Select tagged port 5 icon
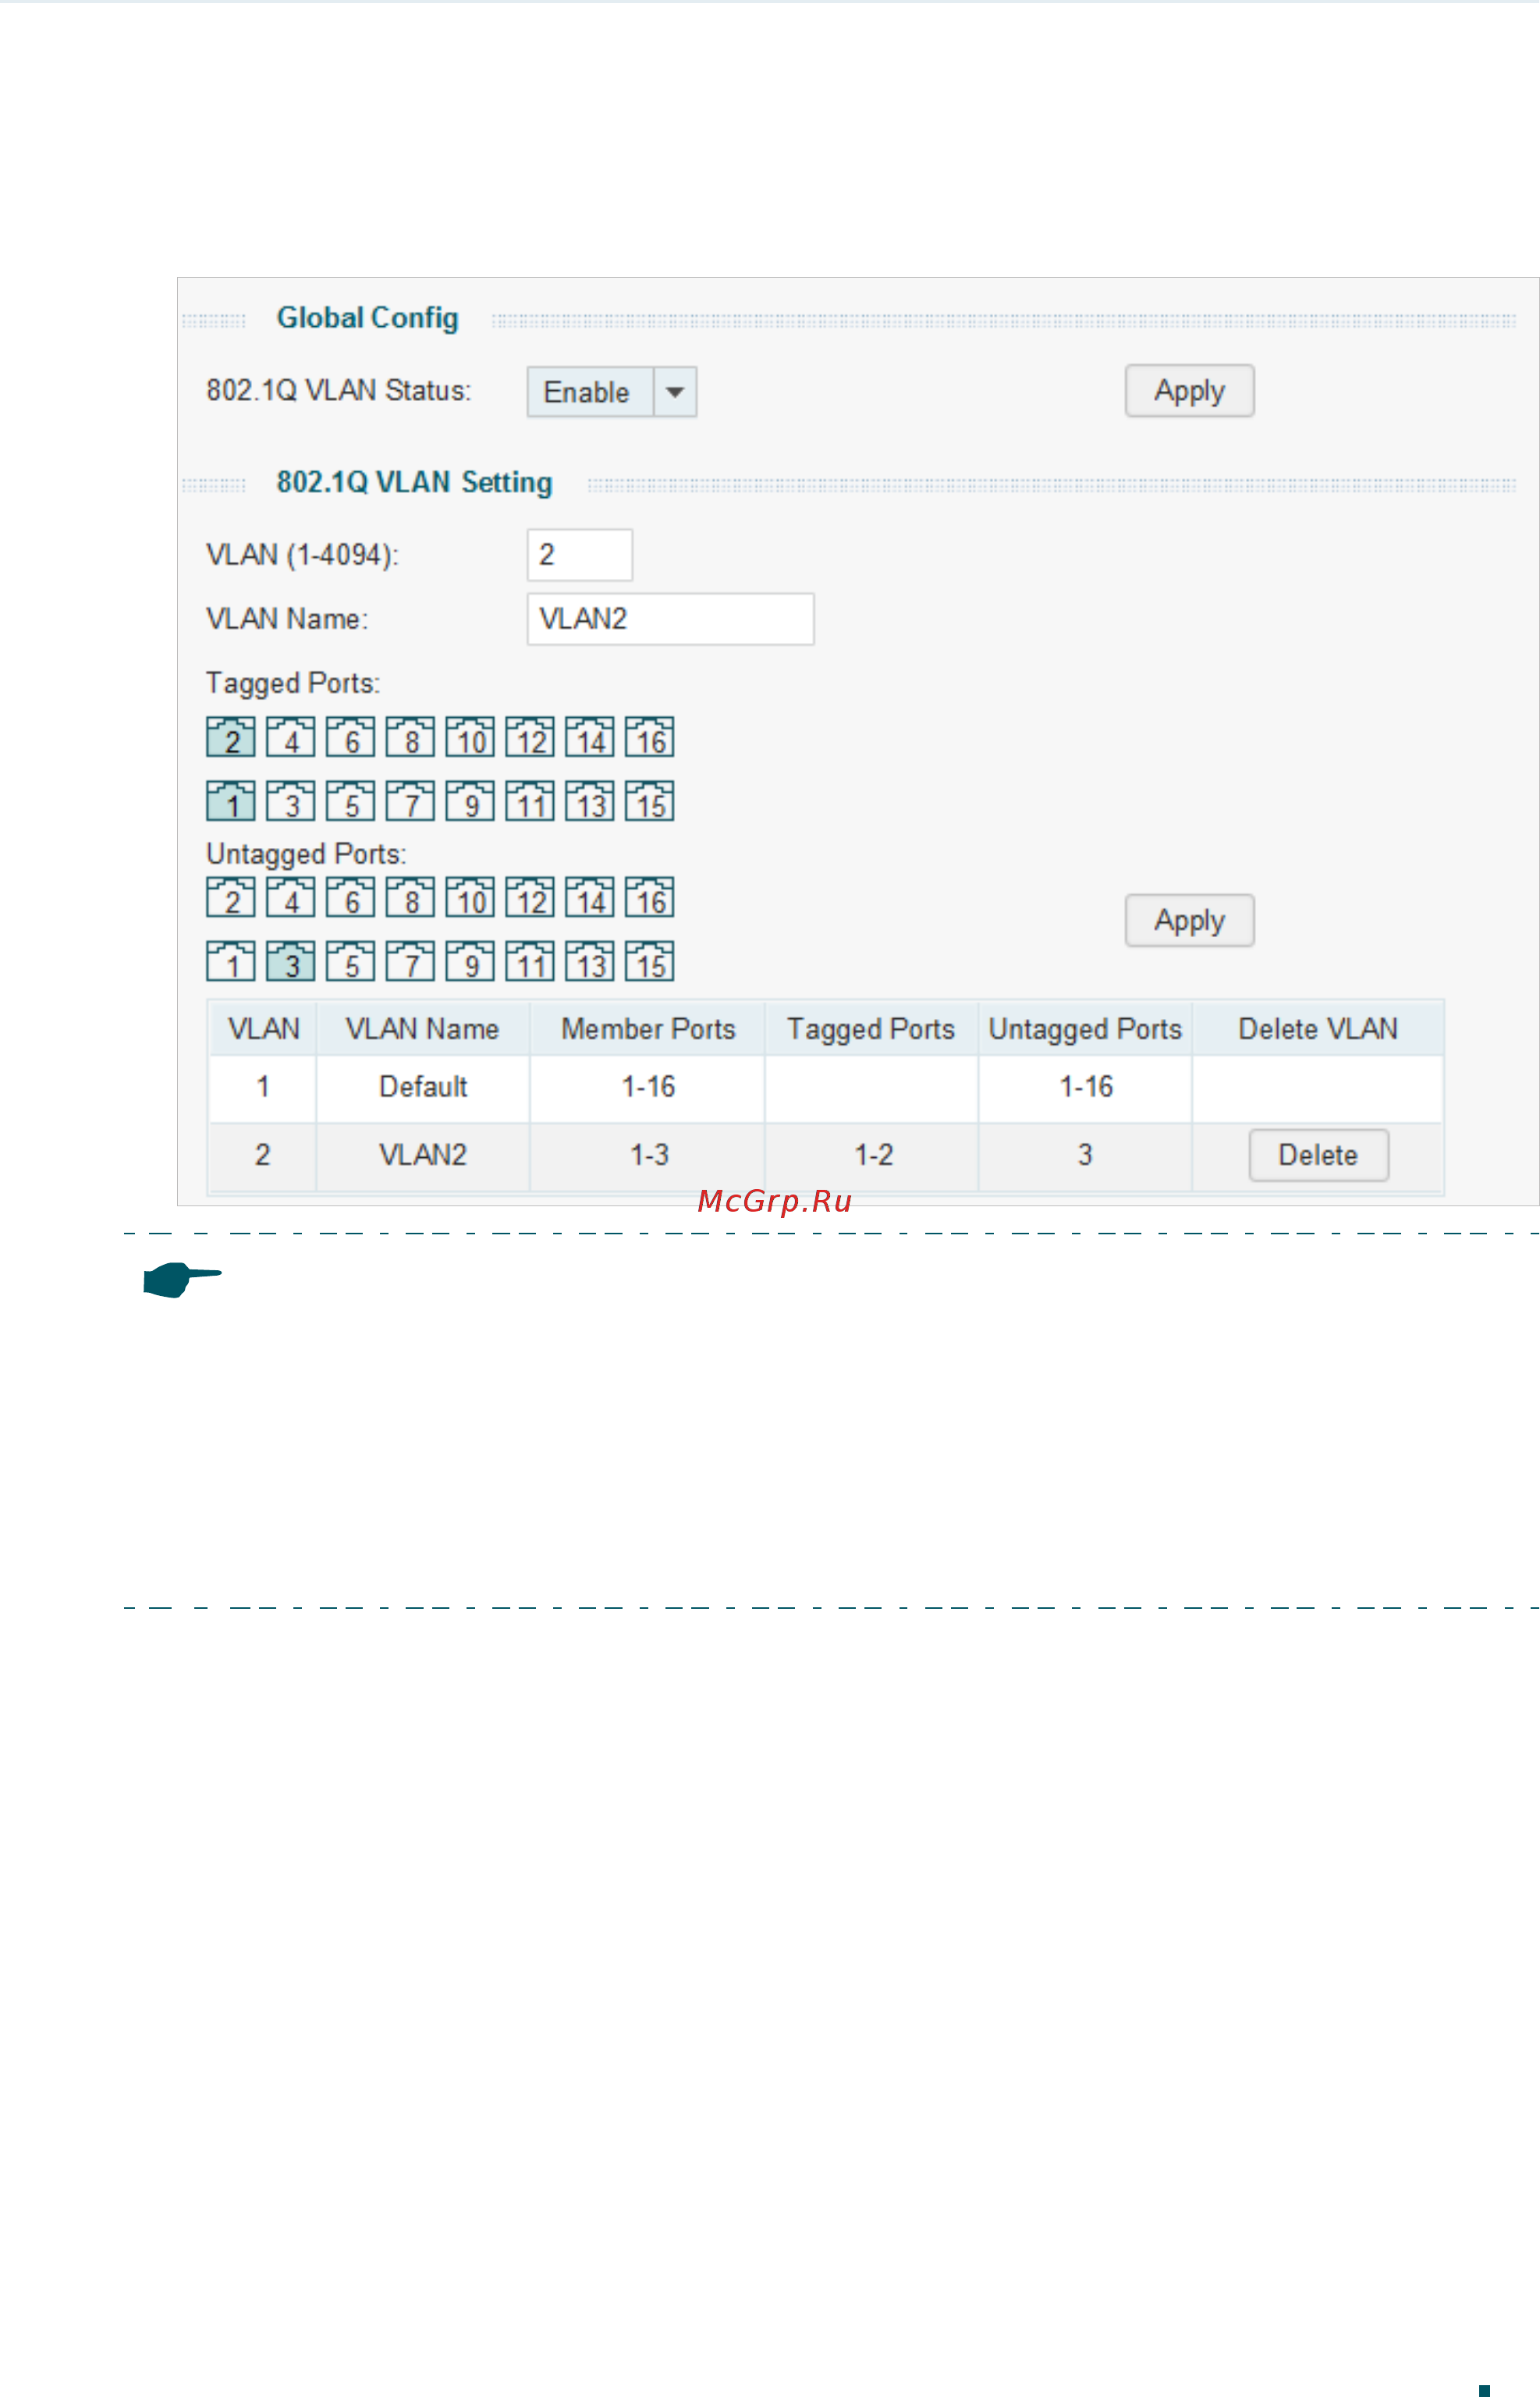1540x2400 pixels. [x=351, y=801]
